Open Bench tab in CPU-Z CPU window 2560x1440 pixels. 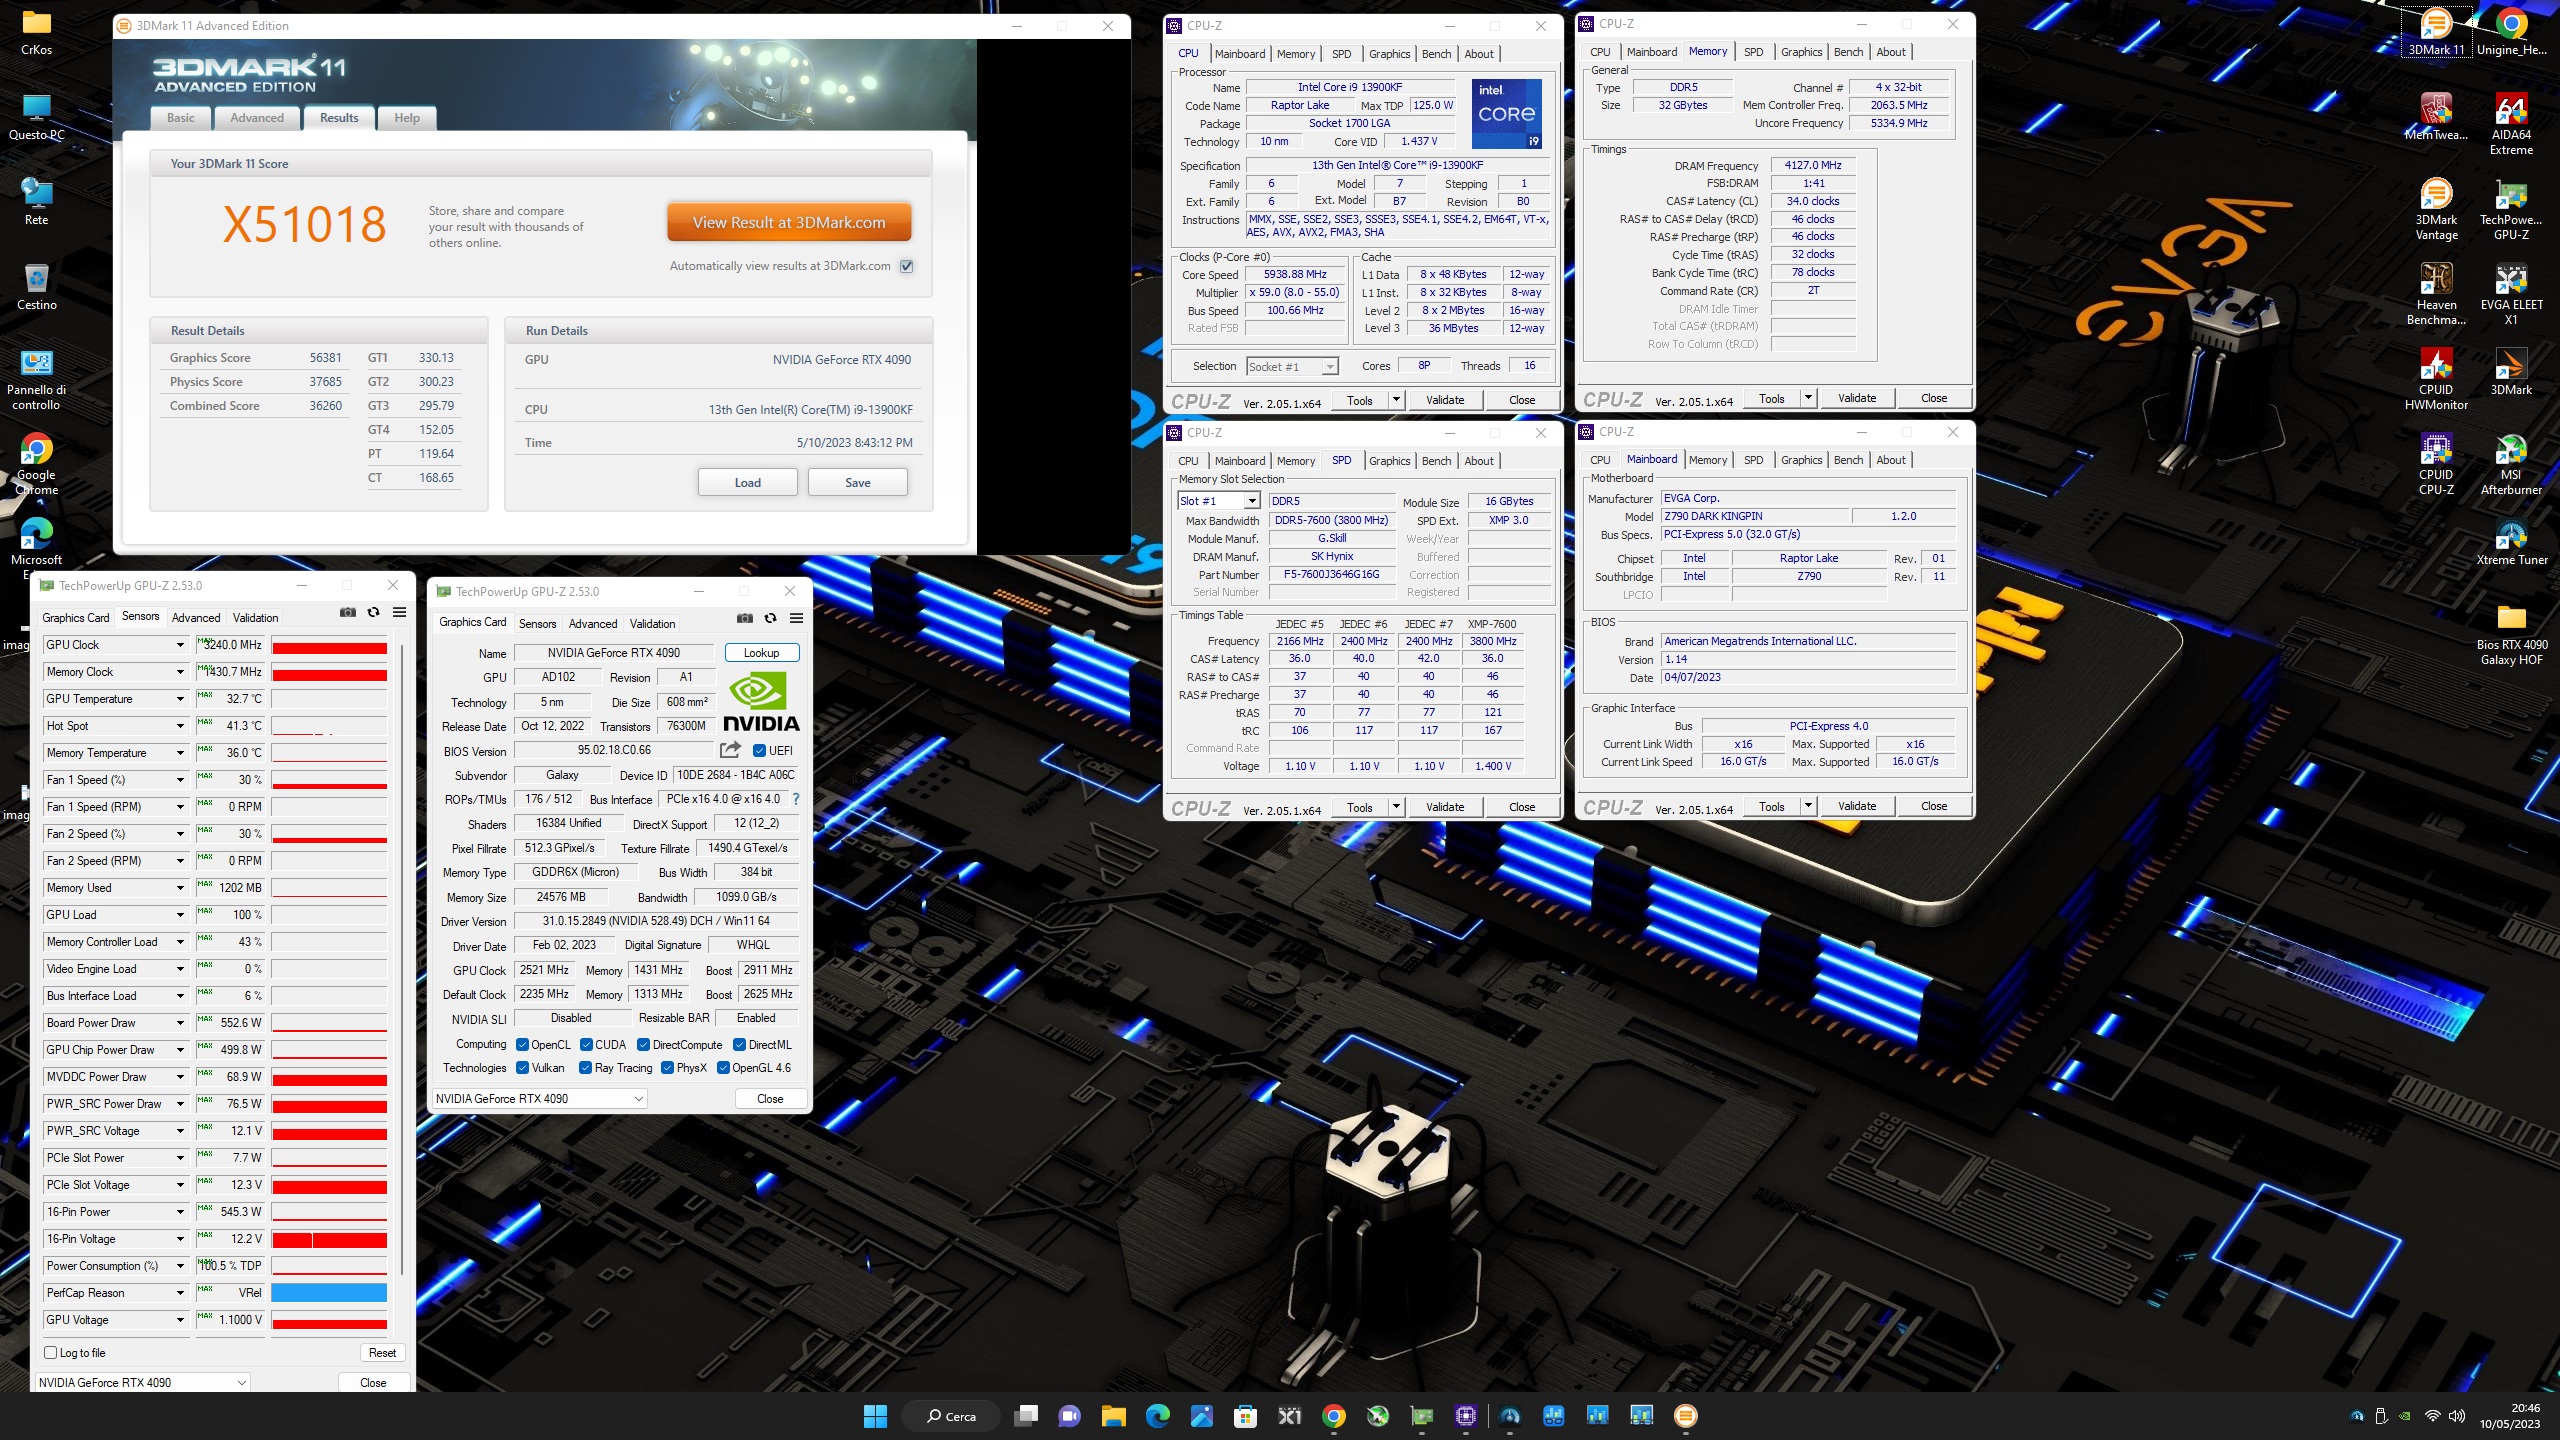click(1436, 54)
